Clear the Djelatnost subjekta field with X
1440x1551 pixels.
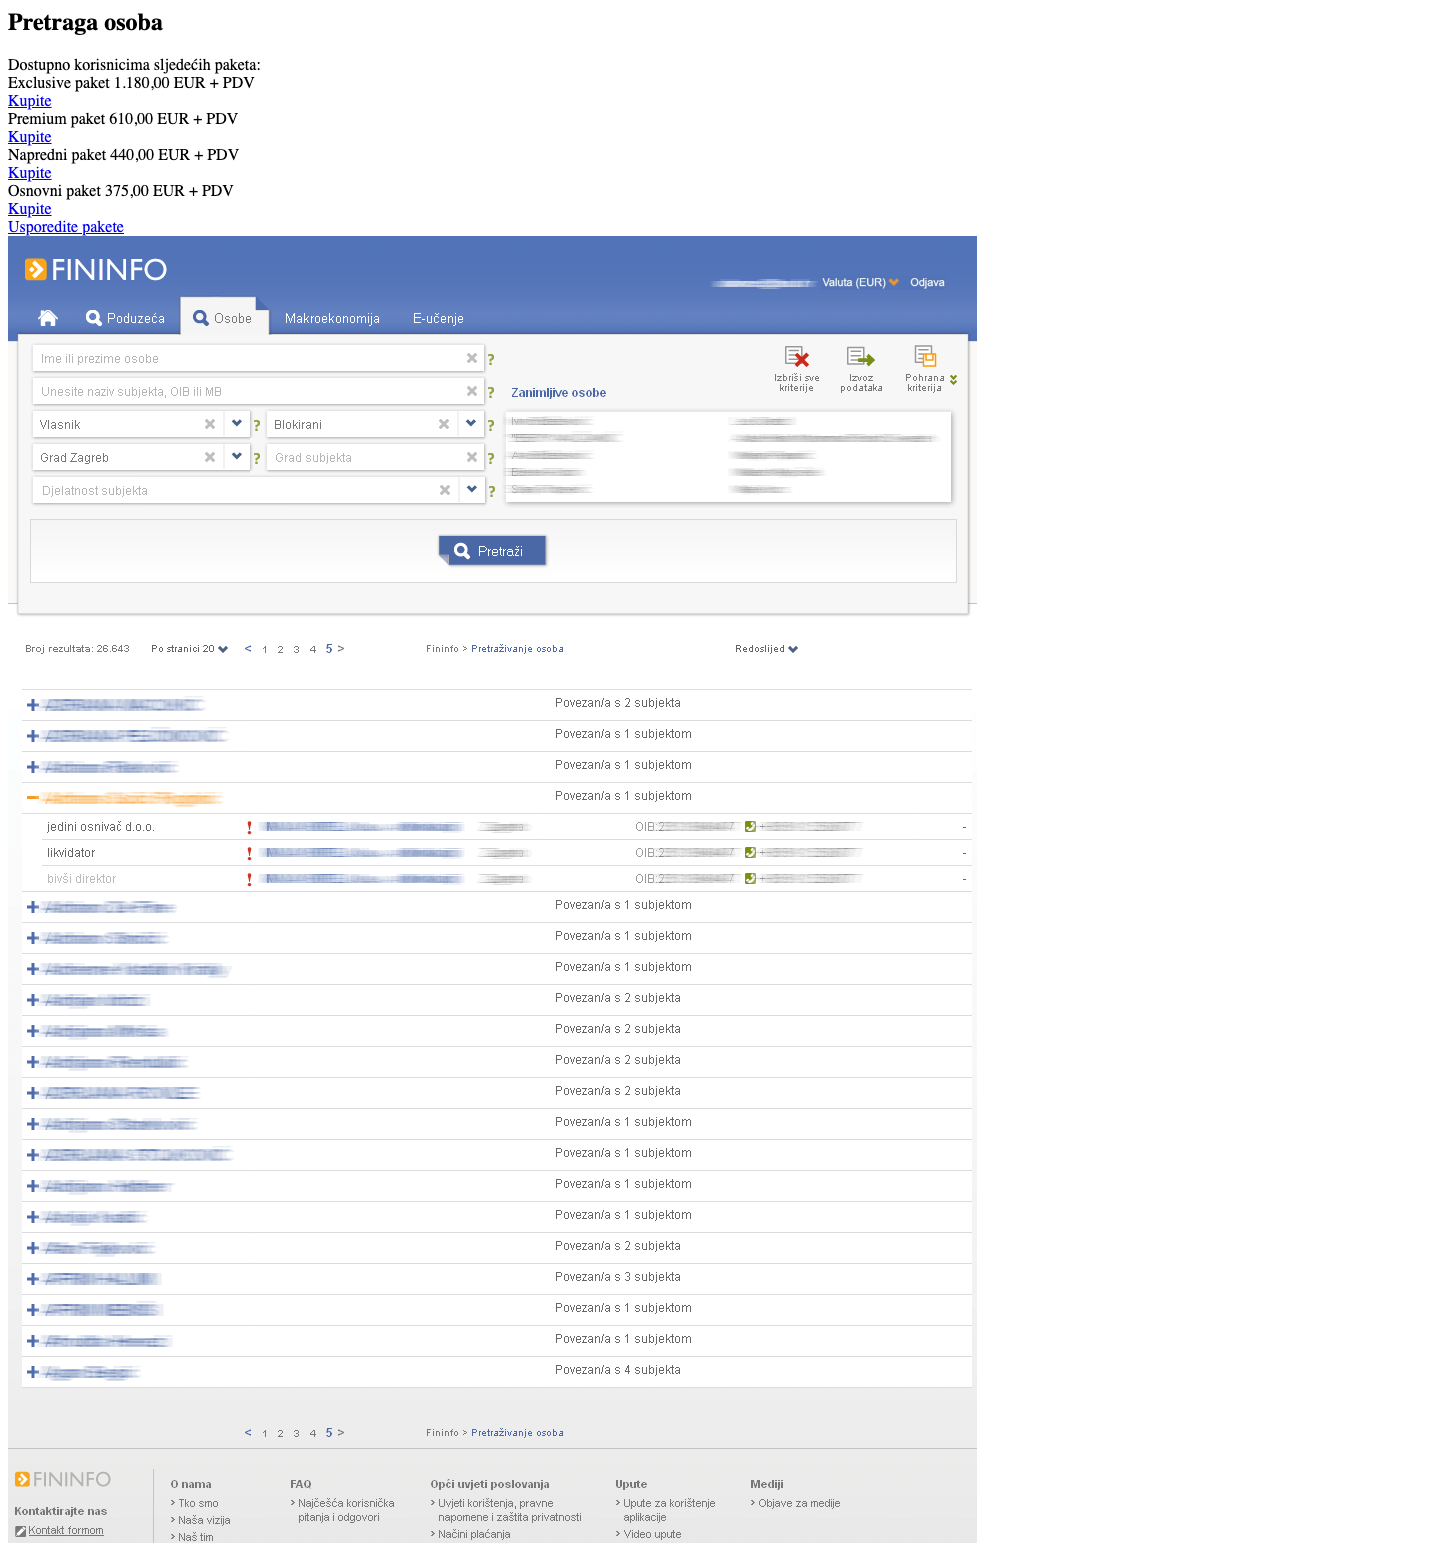point(445,490)
